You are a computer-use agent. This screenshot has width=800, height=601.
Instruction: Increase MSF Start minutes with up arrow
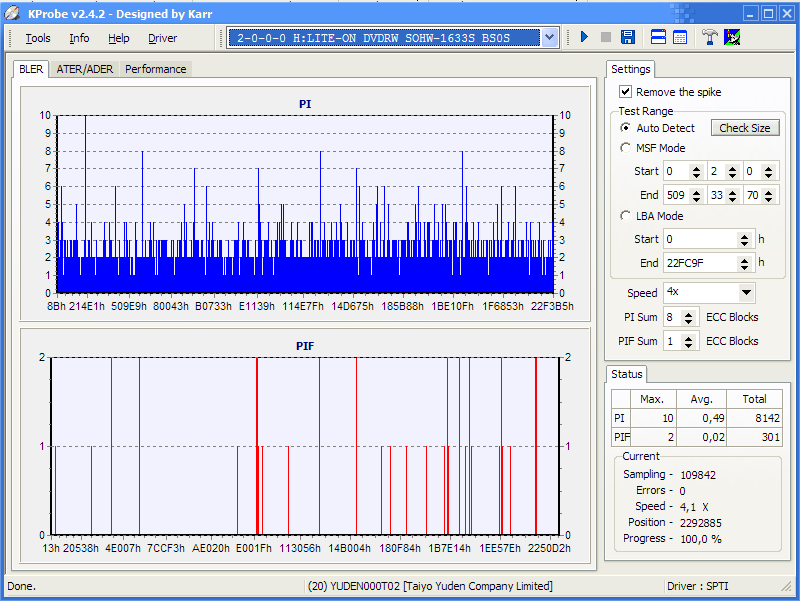pos(696,168)
